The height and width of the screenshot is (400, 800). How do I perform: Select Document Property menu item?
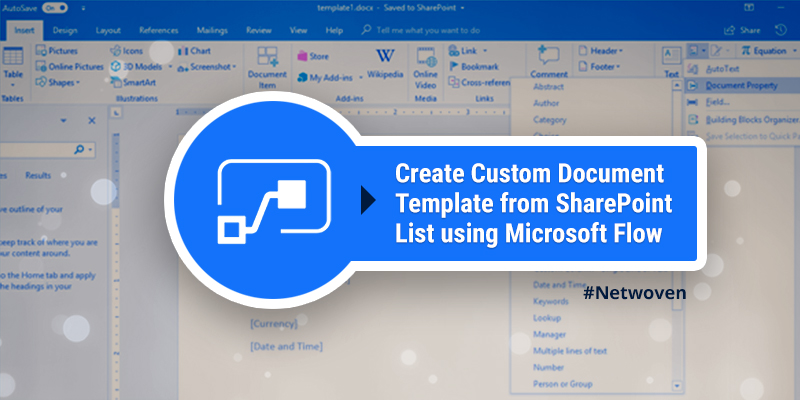click(742, 86)
